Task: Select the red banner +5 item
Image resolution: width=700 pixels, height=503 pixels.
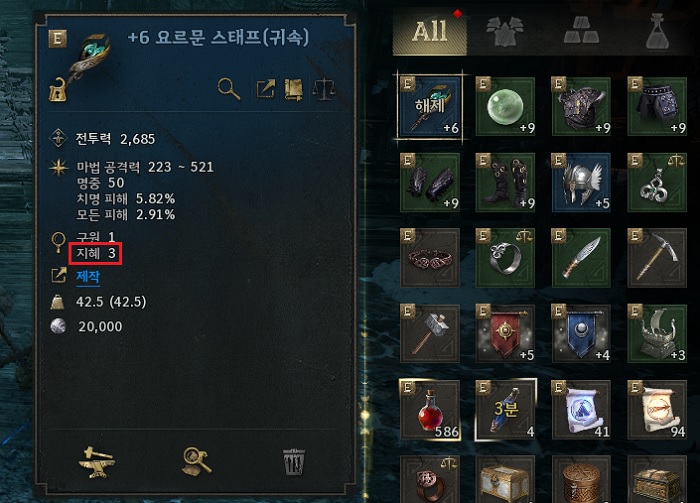Action: tap(505, 333)
